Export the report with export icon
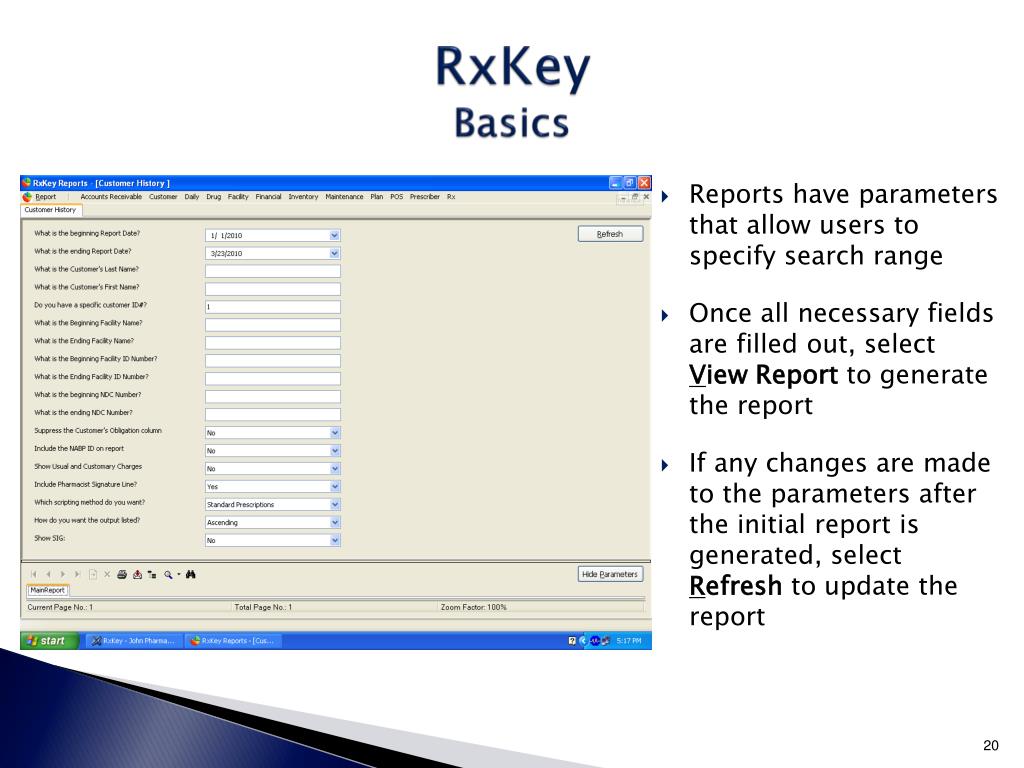1024x768 pixels. point(137,575)
